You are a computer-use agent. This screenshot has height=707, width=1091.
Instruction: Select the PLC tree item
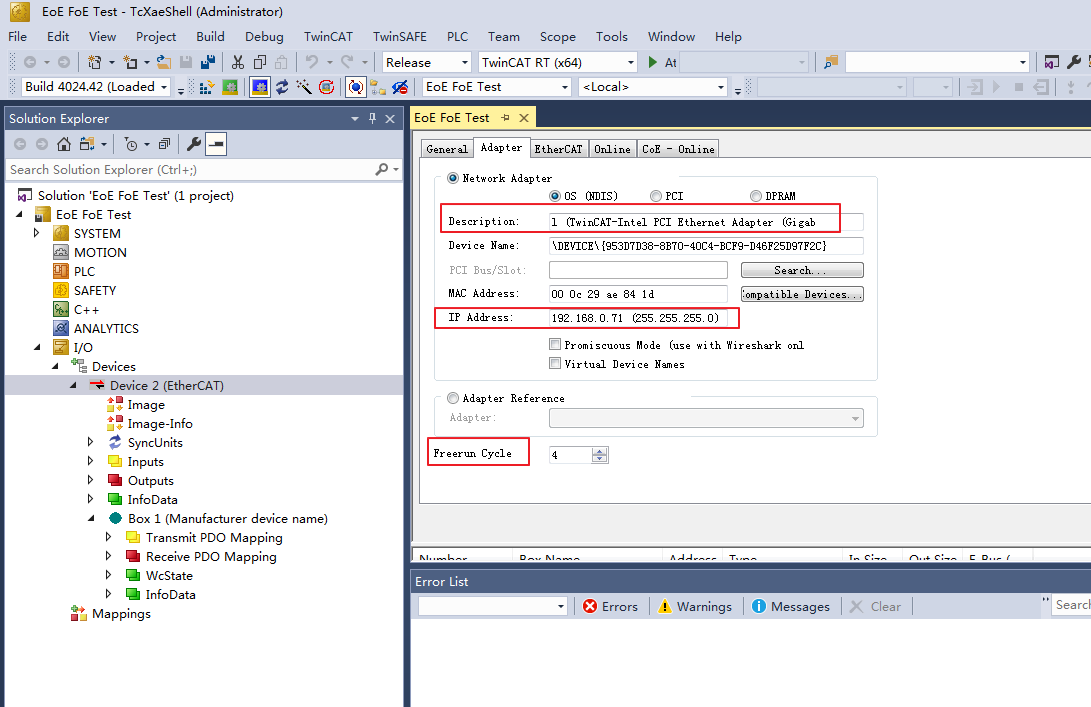point(84,271)
